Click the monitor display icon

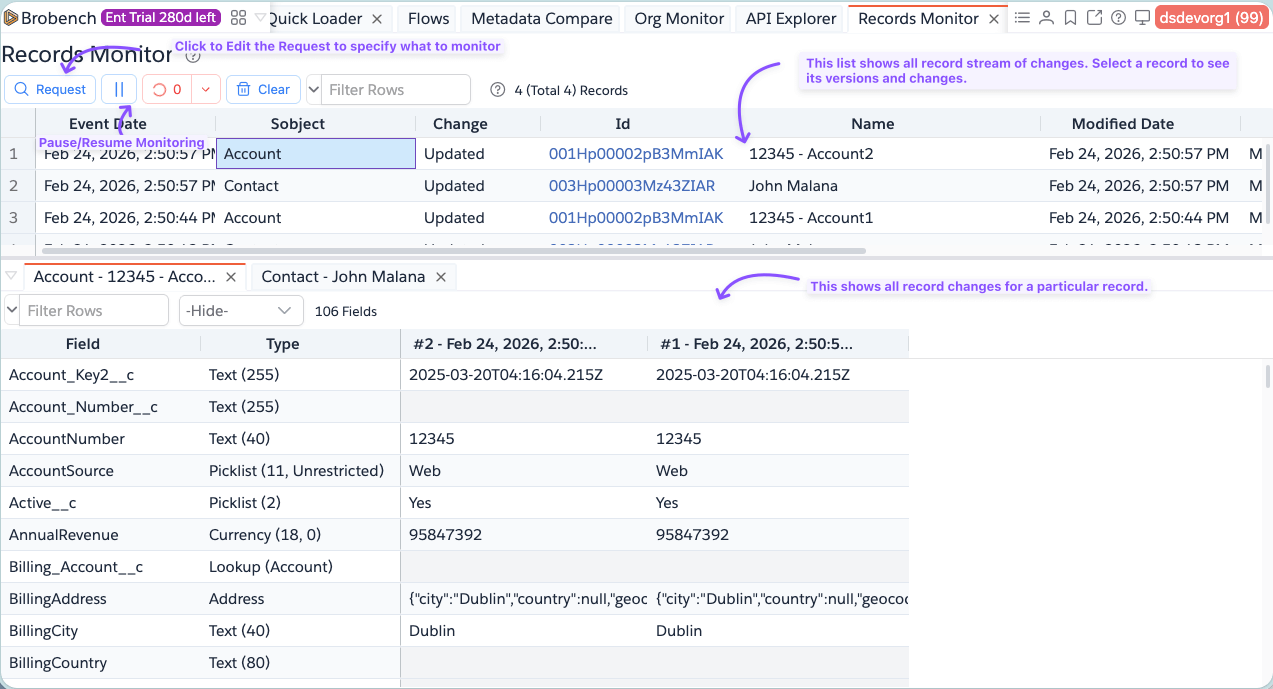tap(1142, 18)
